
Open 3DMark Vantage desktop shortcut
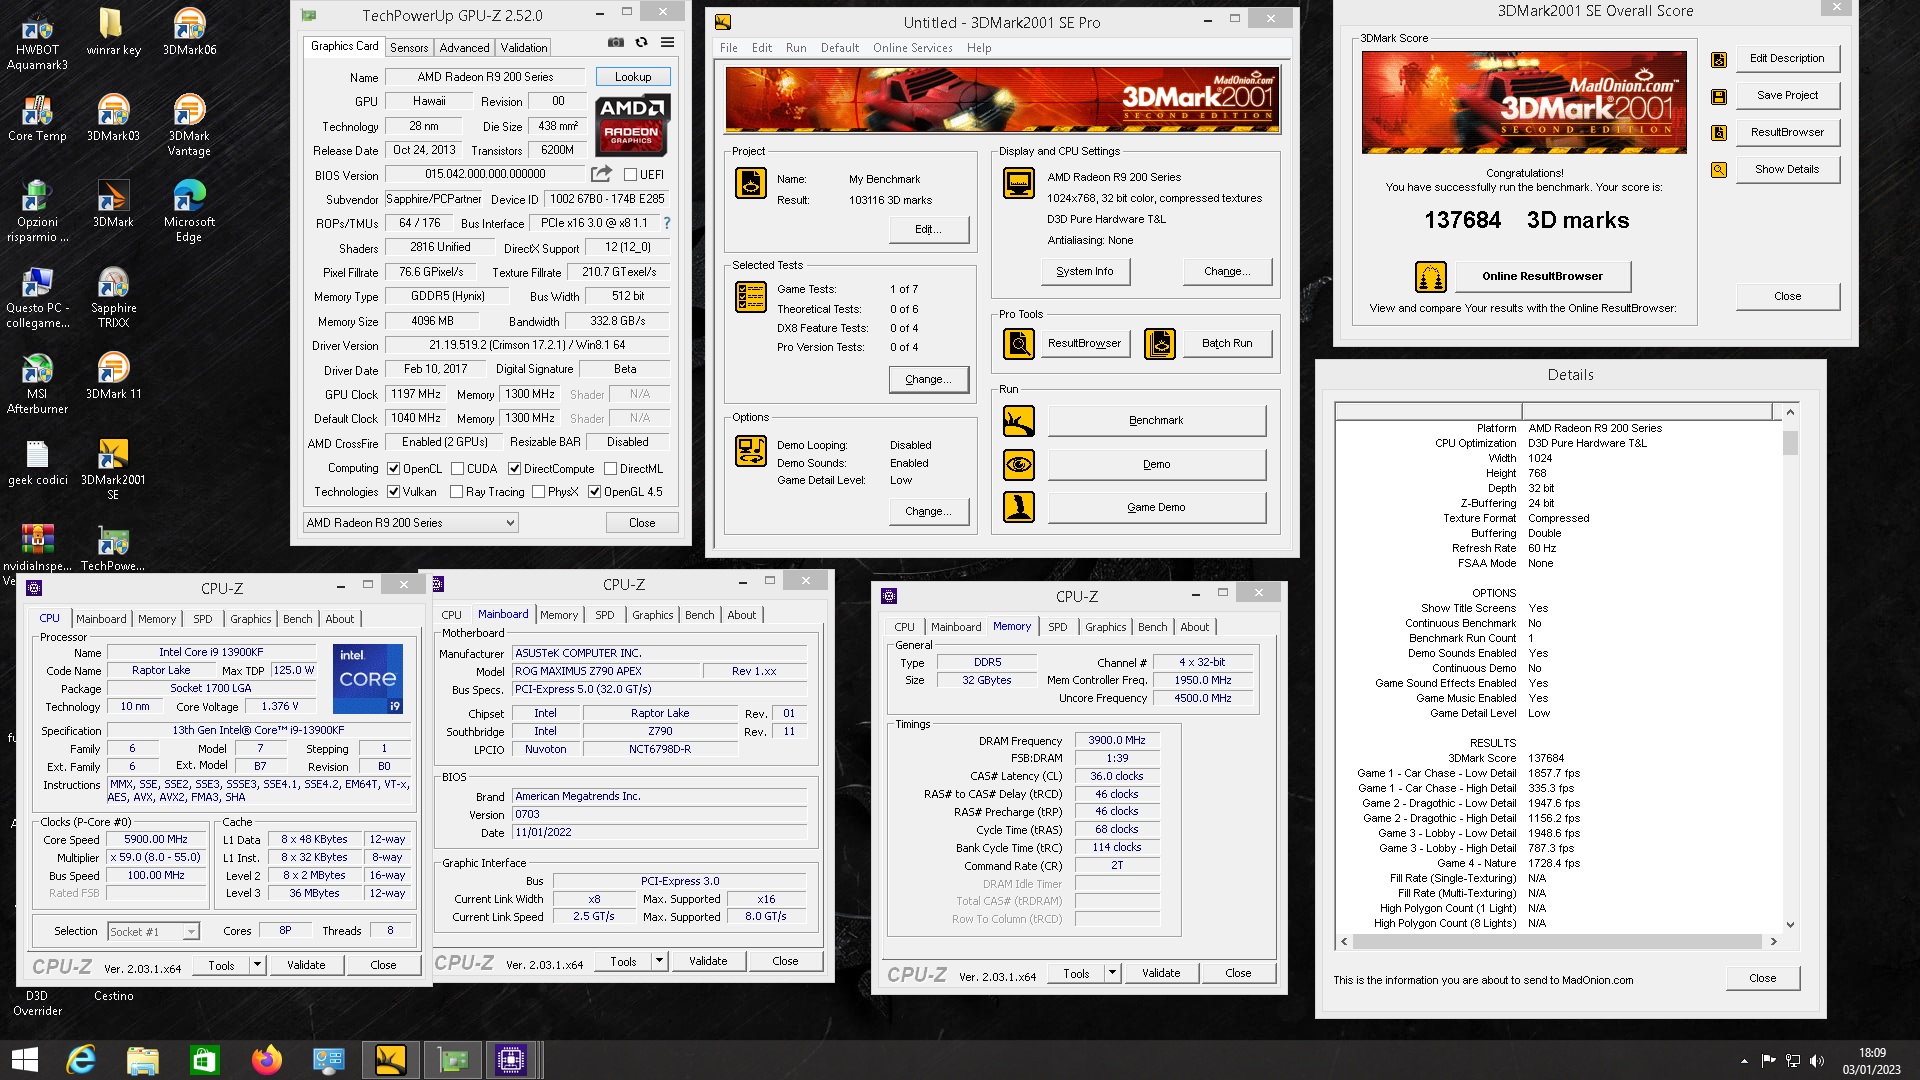tap(189, 125)
